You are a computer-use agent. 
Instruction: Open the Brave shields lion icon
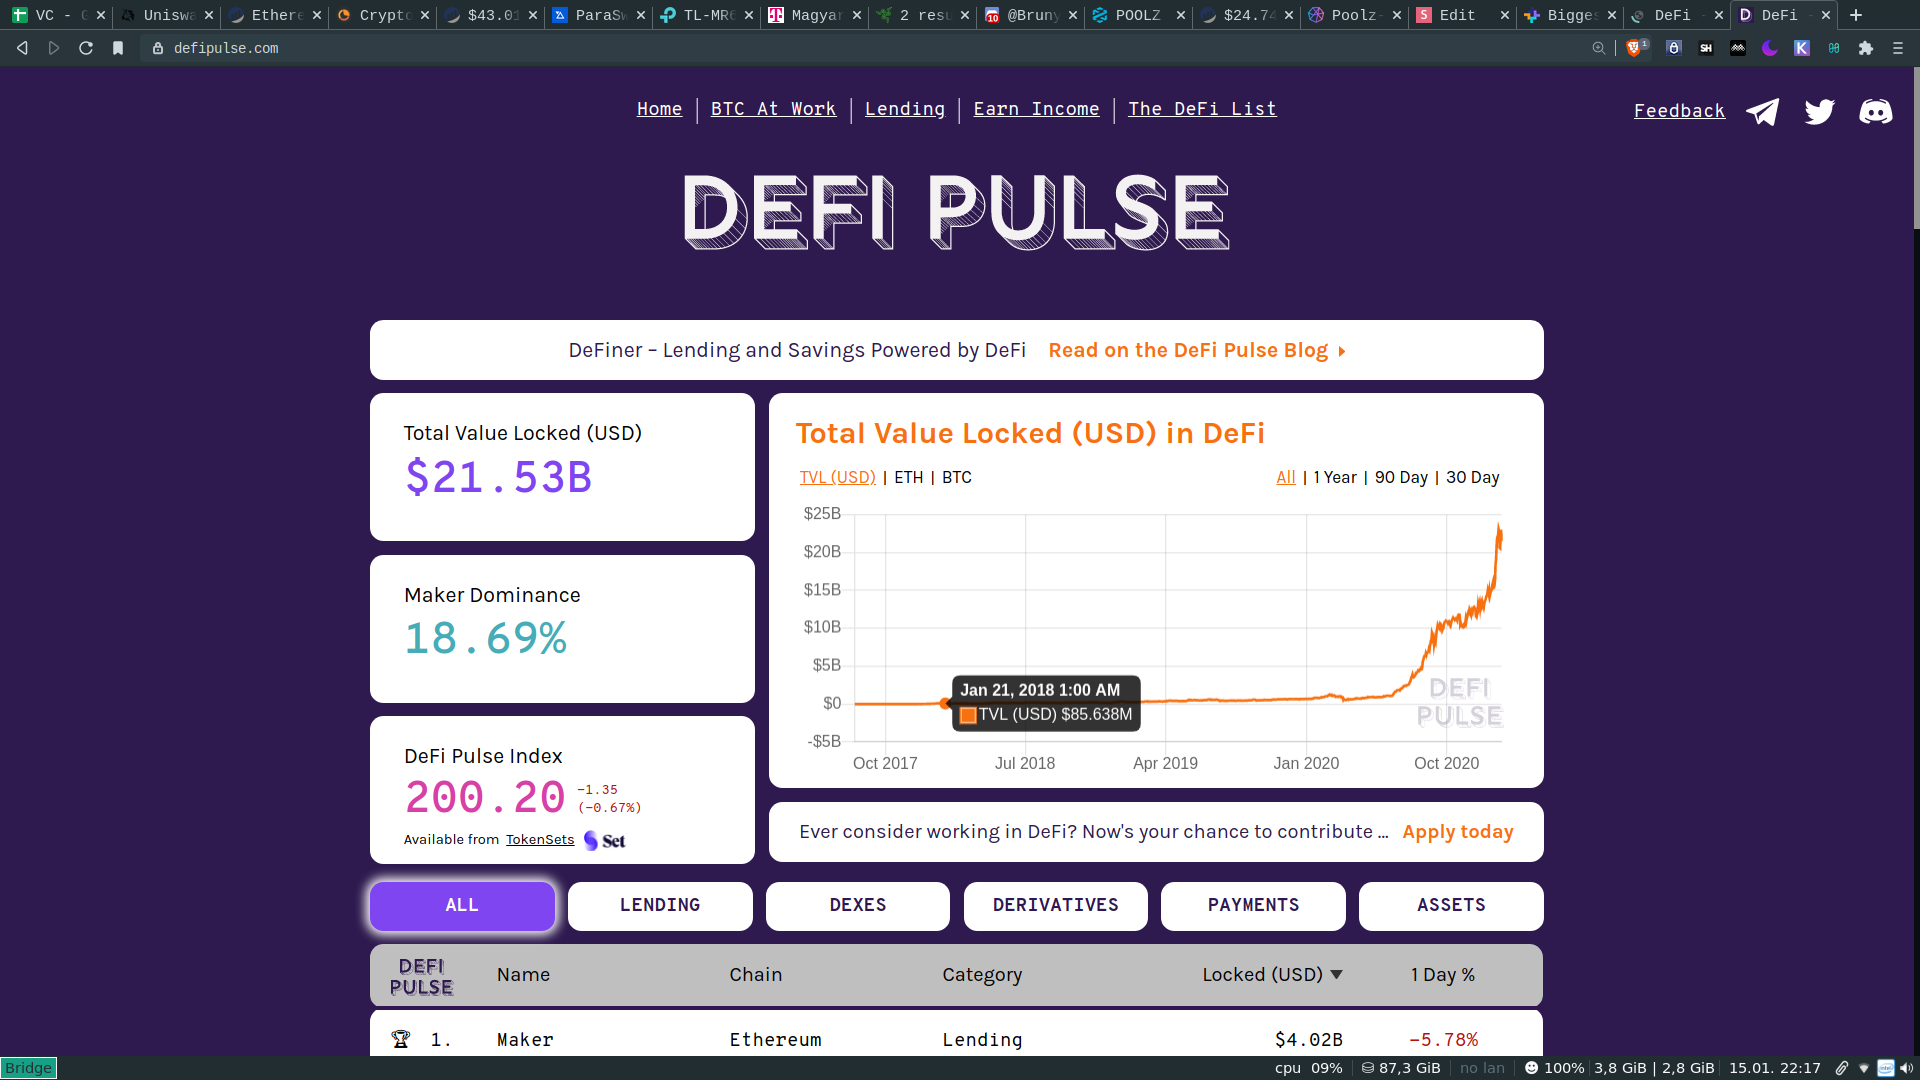1633,48
